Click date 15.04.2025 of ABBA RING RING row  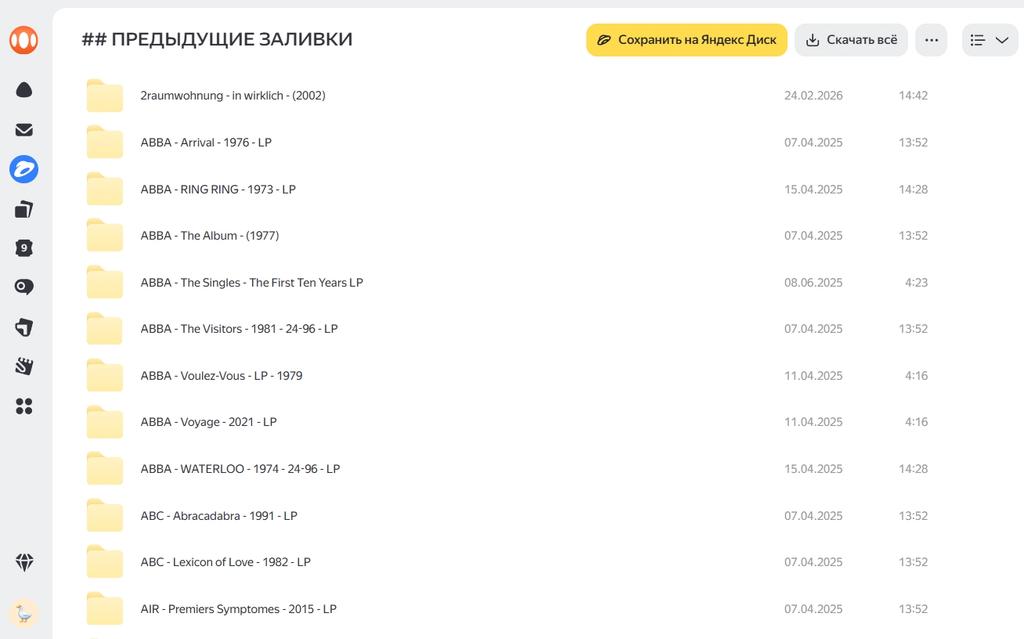813,189
